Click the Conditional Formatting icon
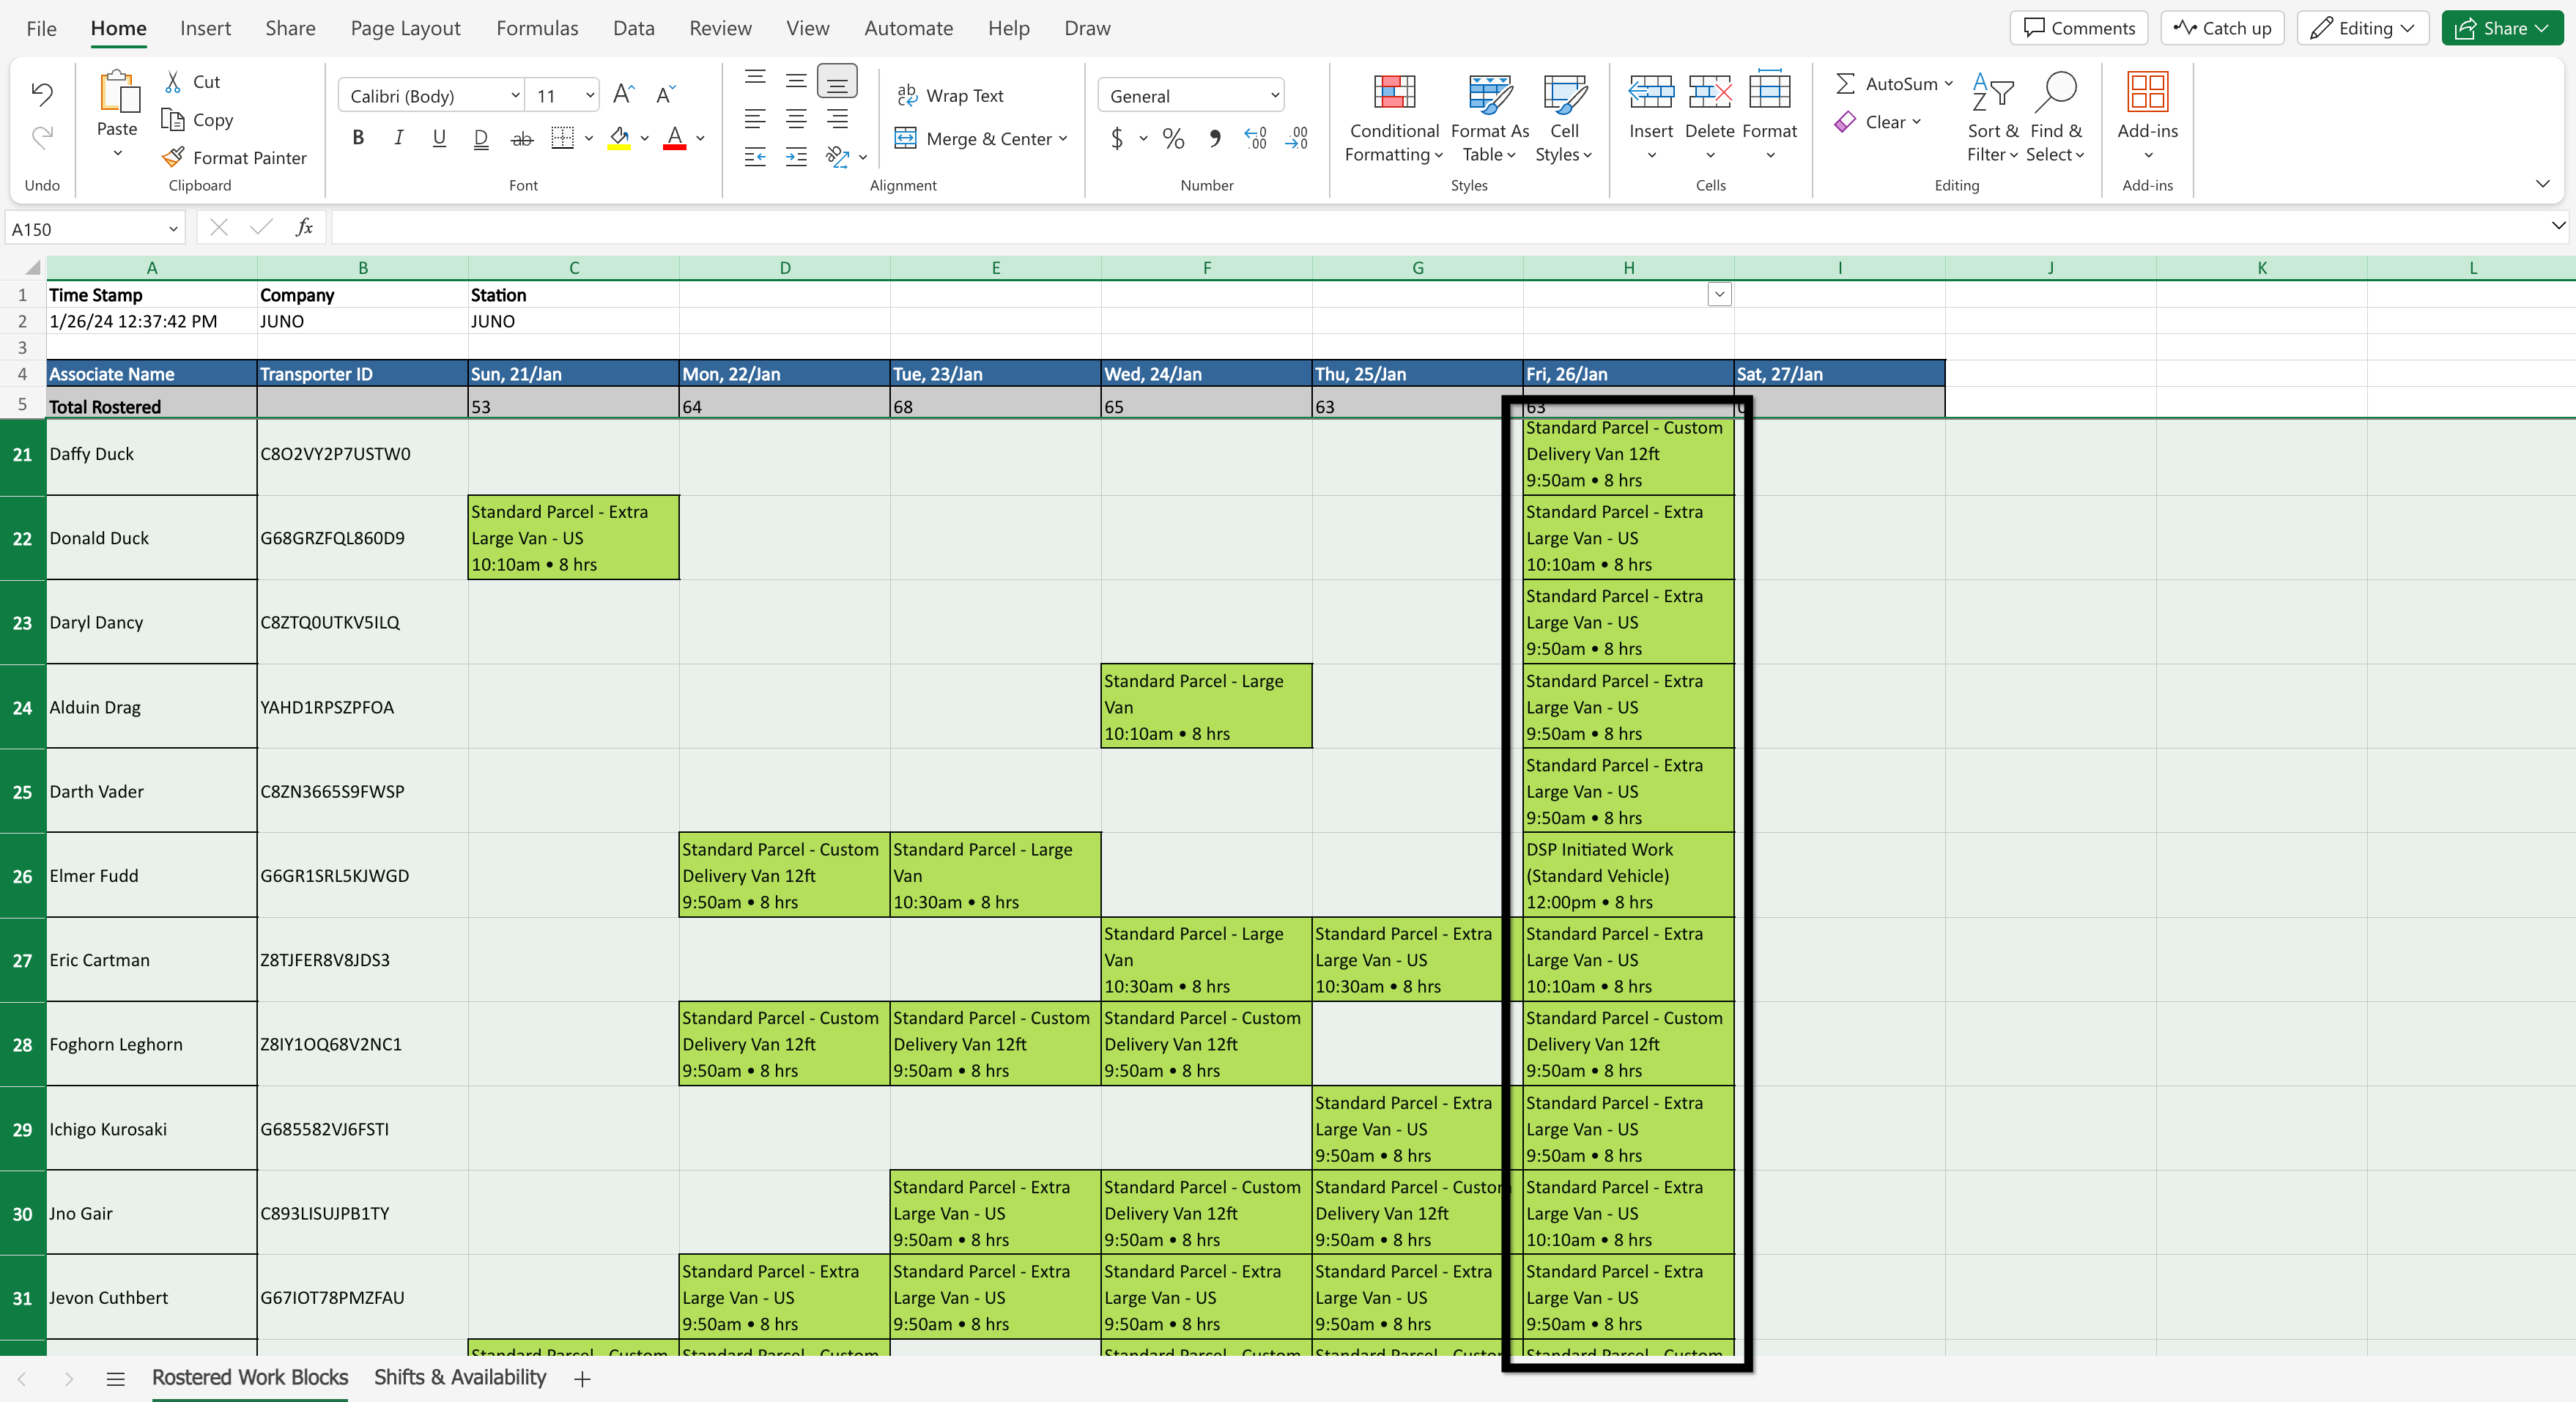 point(1394,92)
